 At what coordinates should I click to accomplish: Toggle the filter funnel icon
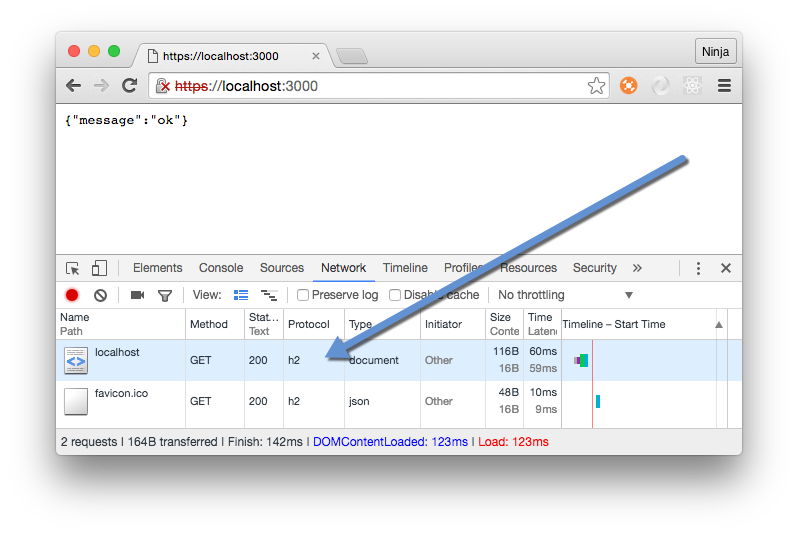[165, 296]
